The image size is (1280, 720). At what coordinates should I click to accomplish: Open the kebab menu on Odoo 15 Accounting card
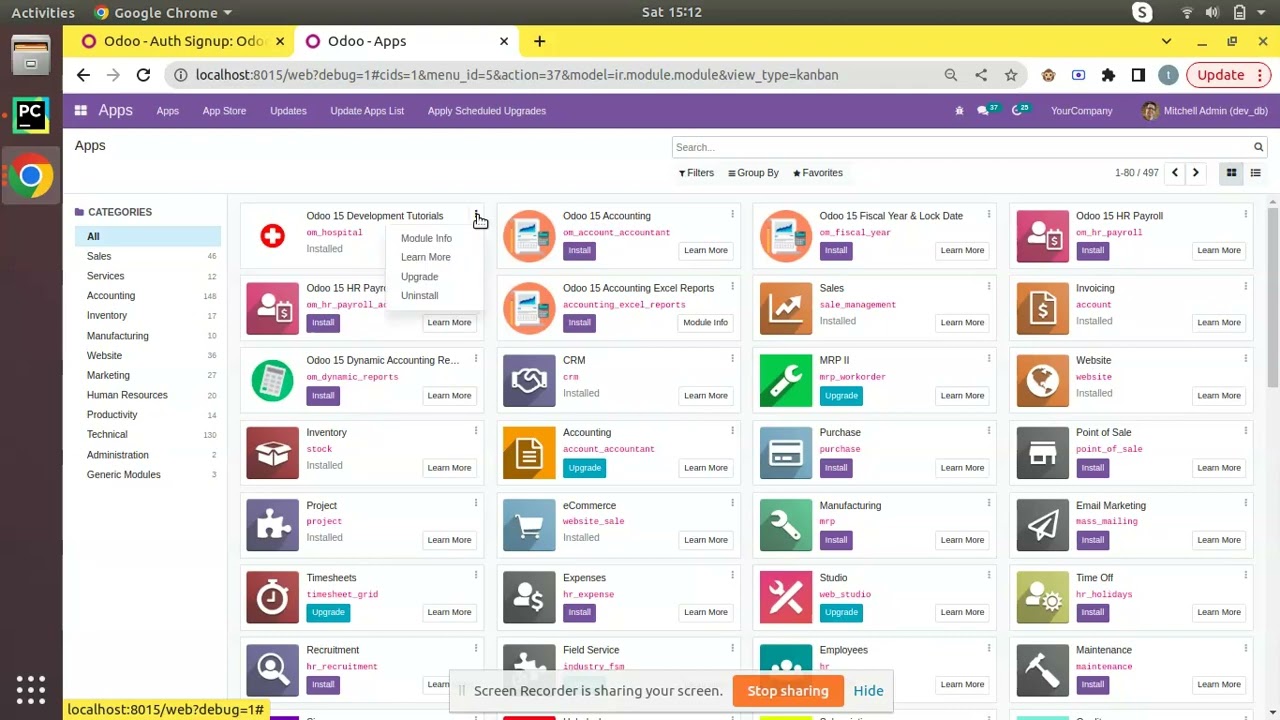coord(732,214)
